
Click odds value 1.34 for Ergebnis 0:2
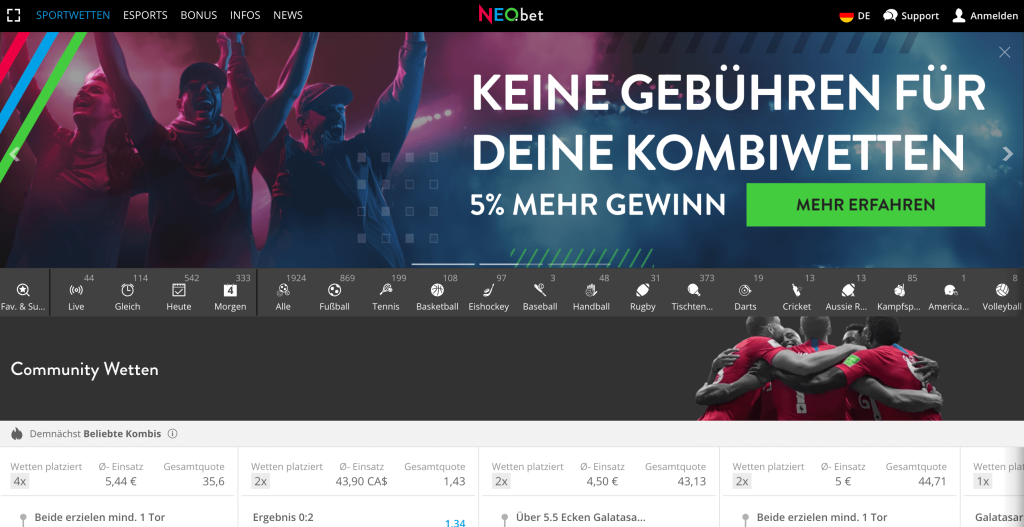(455, 522)
